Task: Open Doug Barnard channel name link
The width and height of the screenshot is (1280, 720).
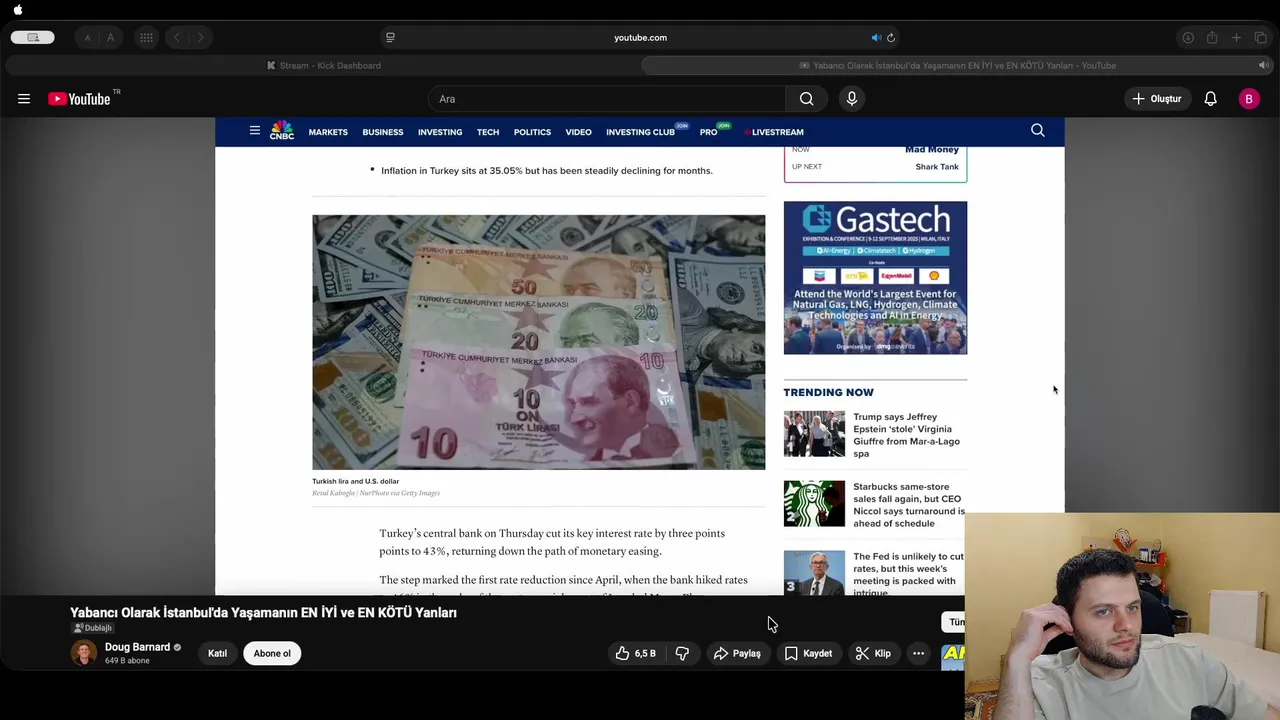Action: 137,647
